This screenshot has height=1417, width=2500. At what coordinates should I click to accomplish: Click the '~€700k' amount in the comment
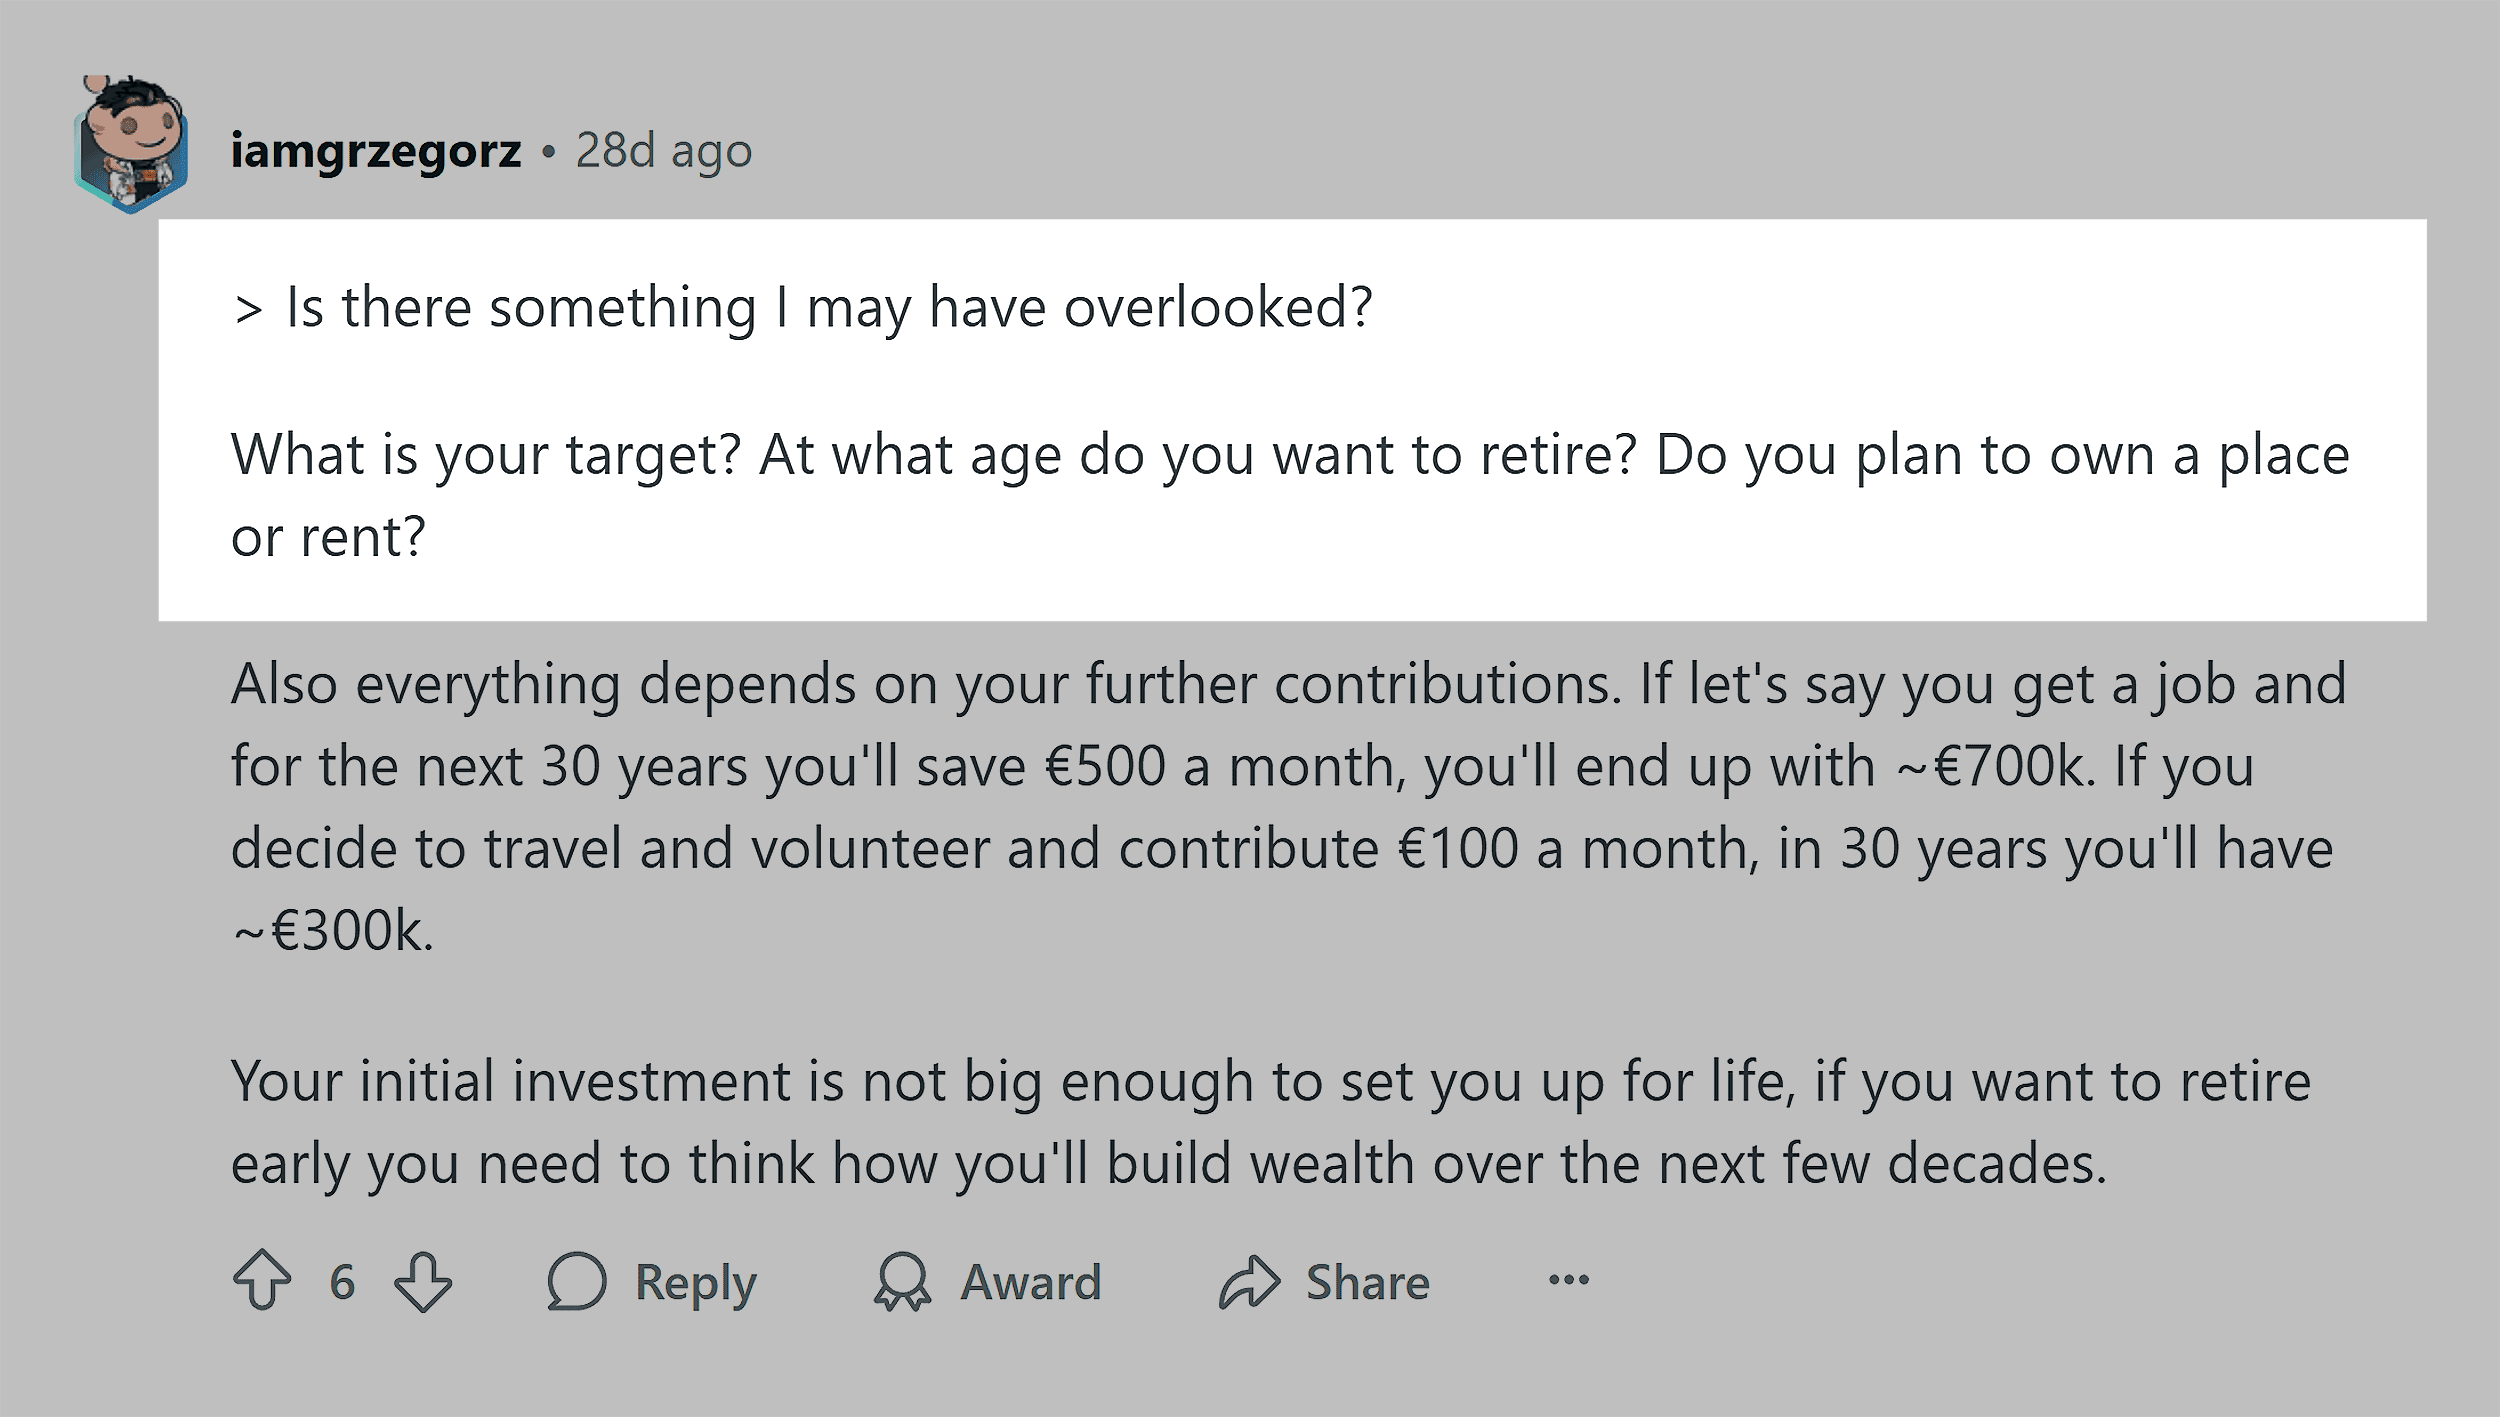1991,767
